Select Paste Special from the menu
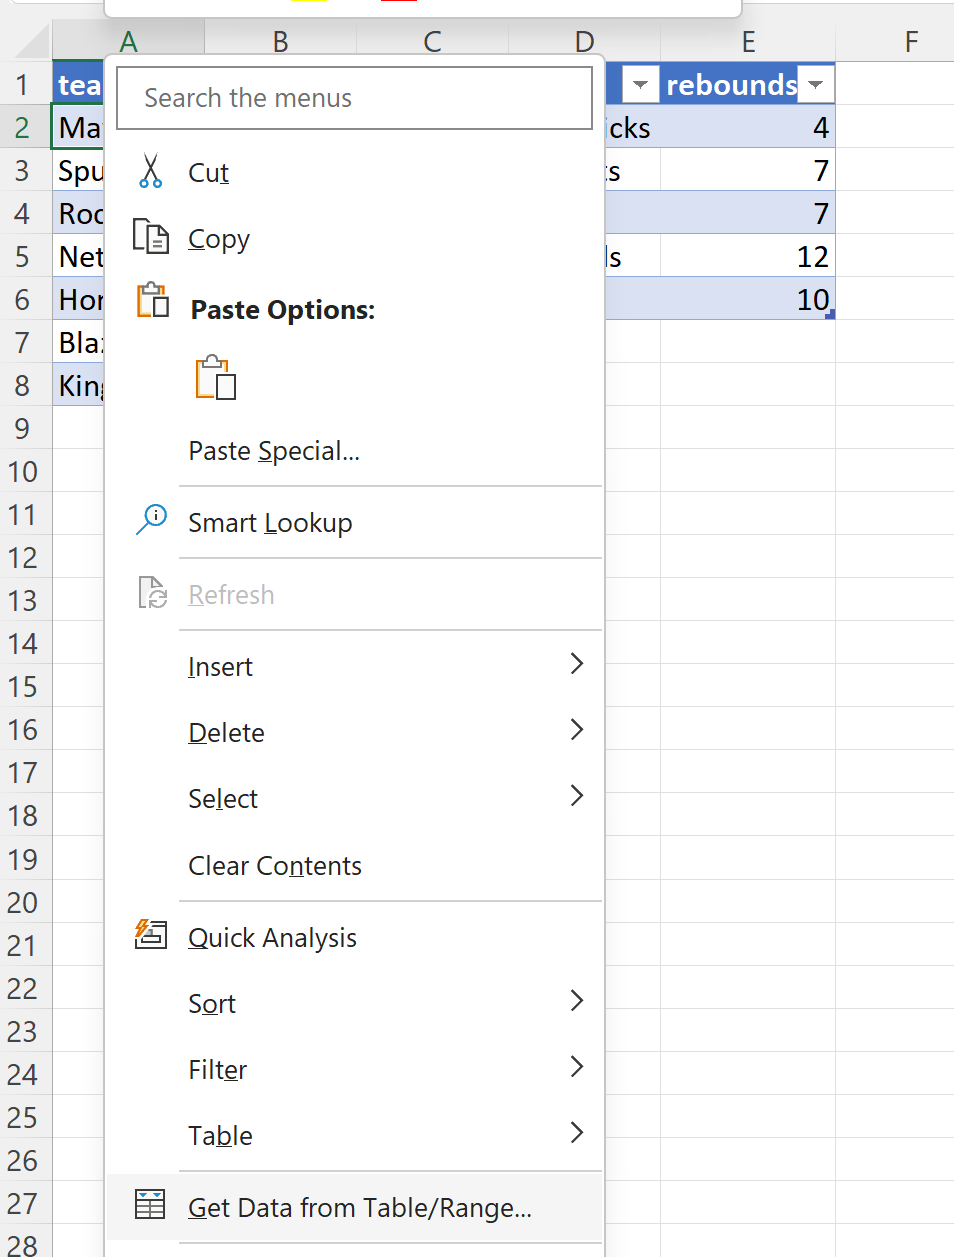The image size is (954, 1257). tap(273, 450)
